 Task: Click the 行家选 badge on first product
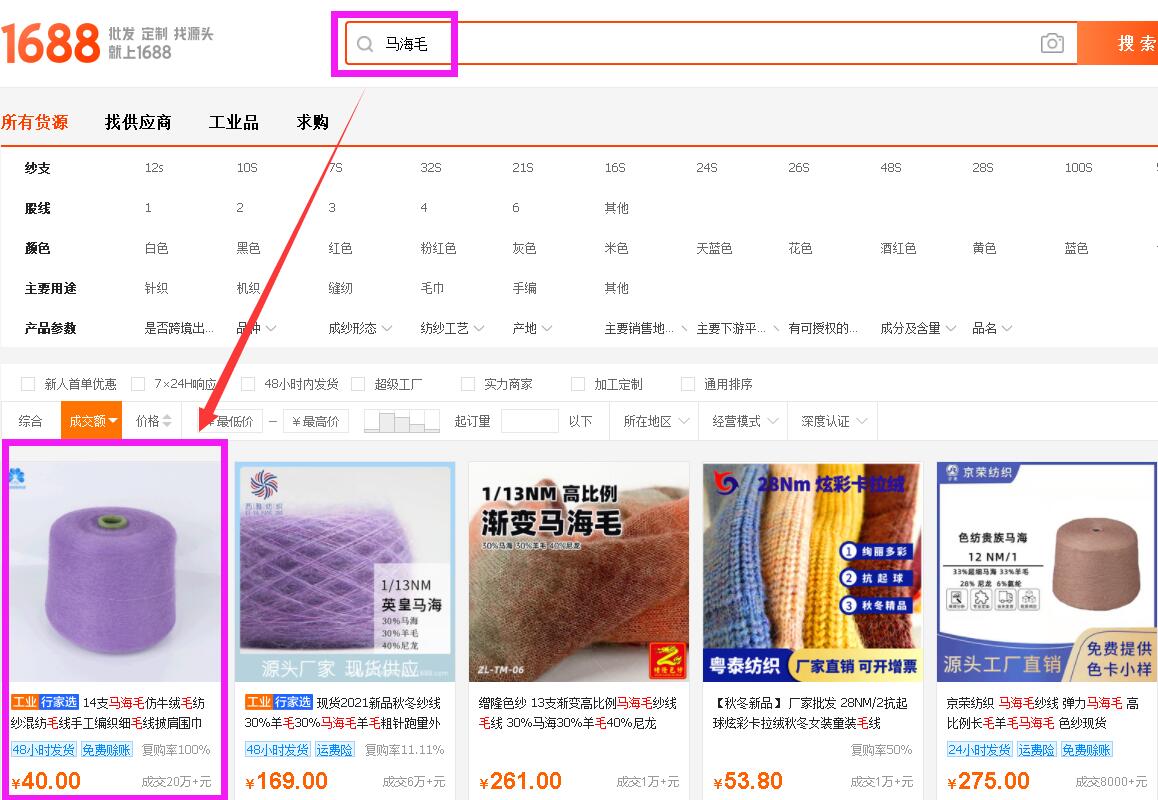point(60,702)
